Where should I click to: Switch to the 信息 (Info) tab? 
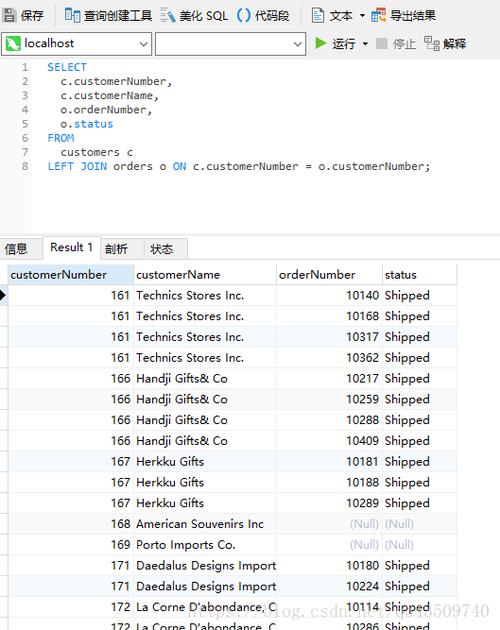click(16, 249)
